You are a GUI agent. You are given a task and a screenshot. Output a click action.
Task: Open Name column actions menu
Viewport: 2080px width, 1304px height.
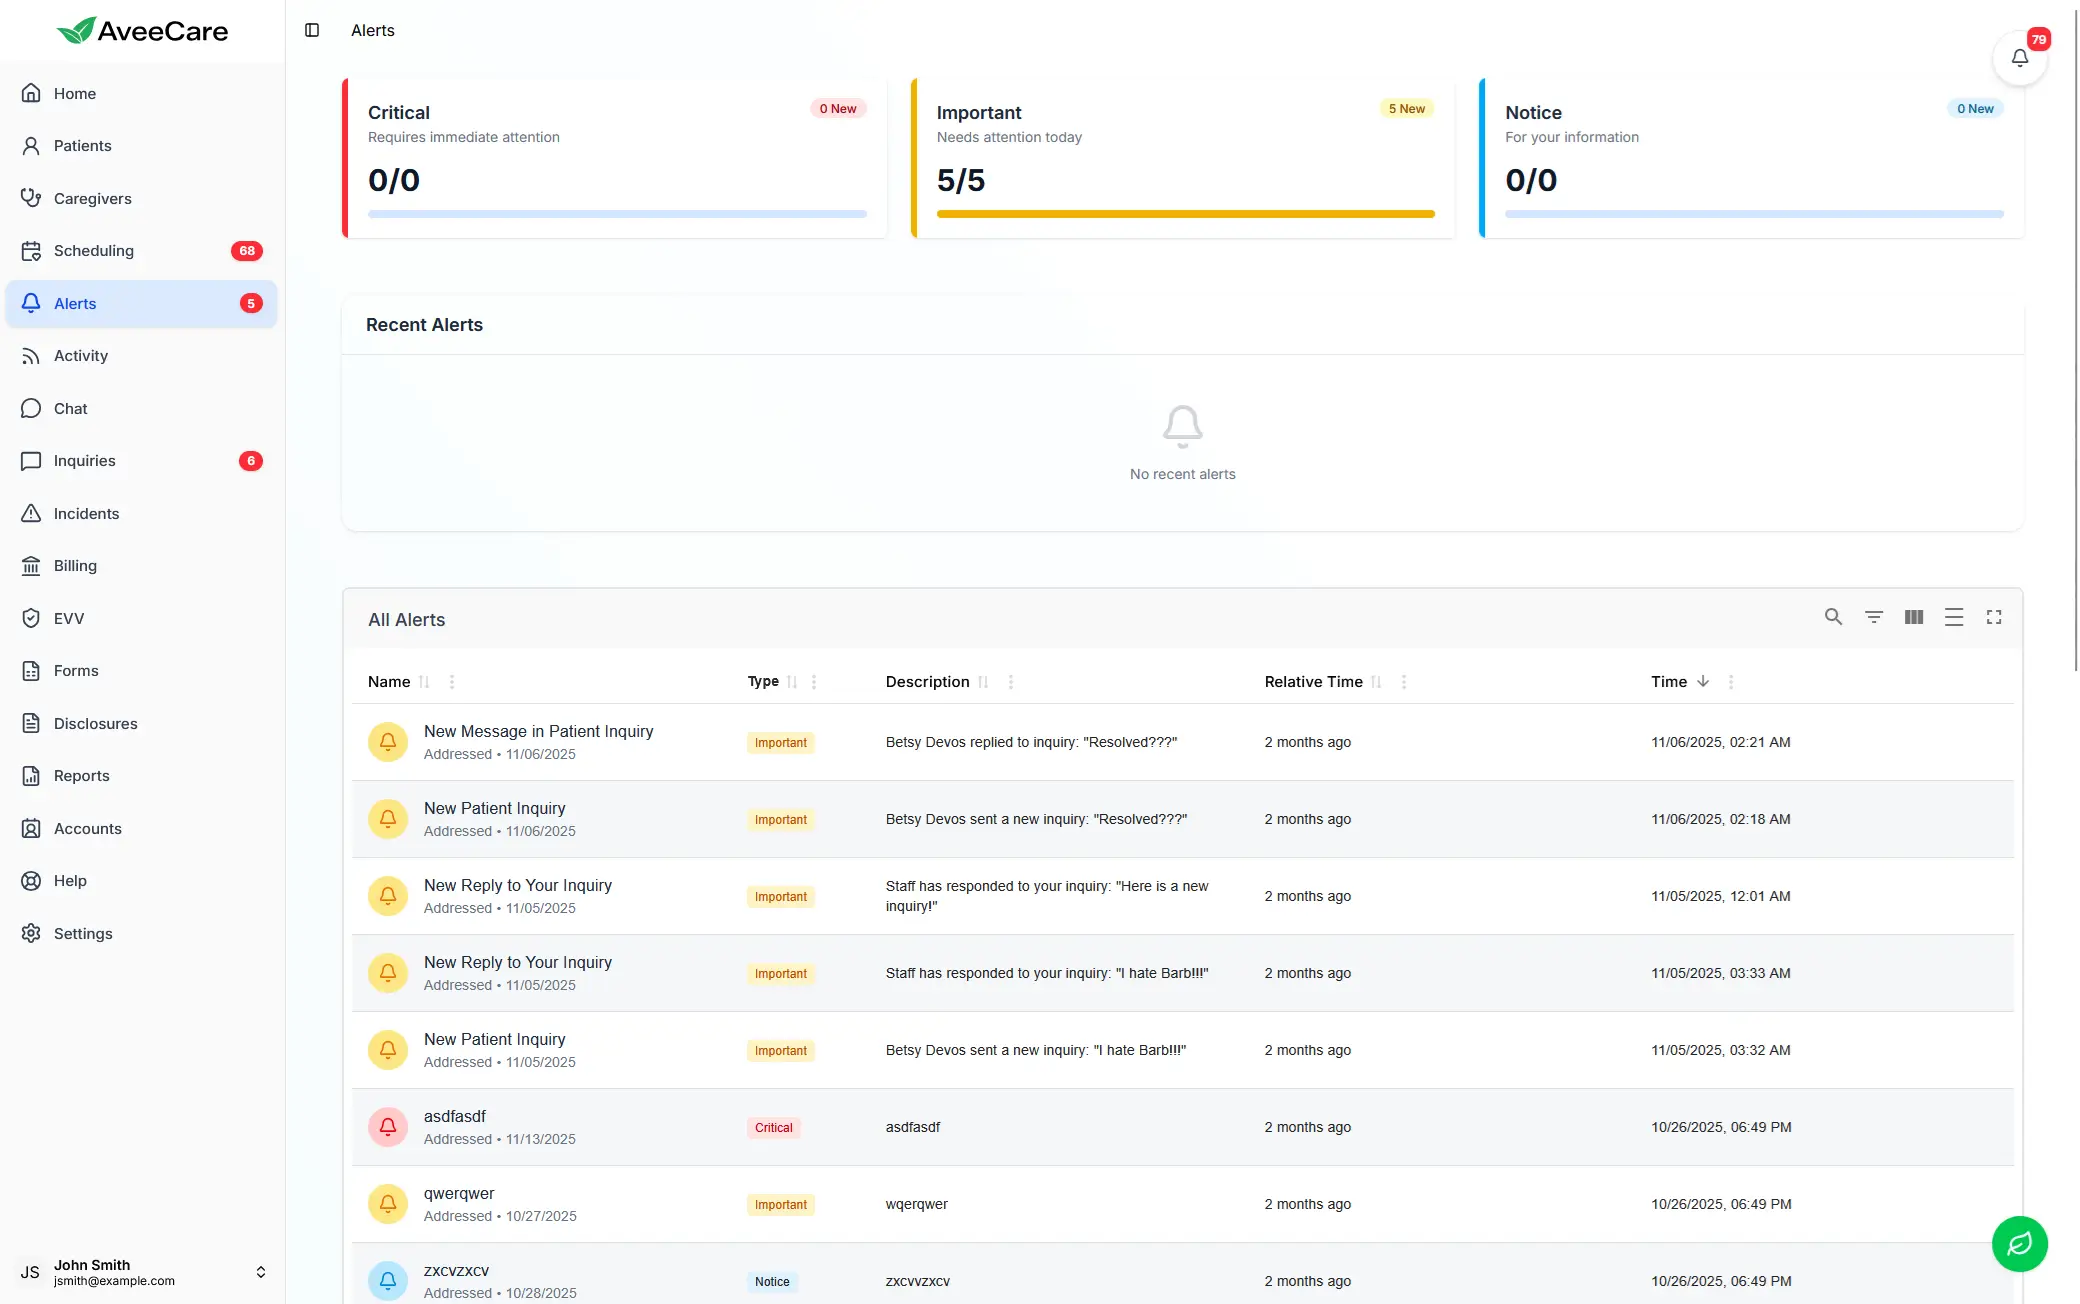452,682
